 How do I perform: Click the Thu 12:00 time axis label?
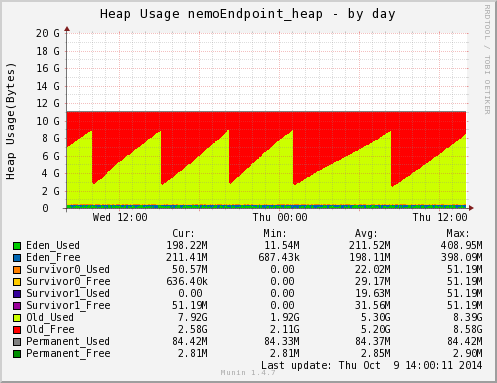[x=440, y=217]
